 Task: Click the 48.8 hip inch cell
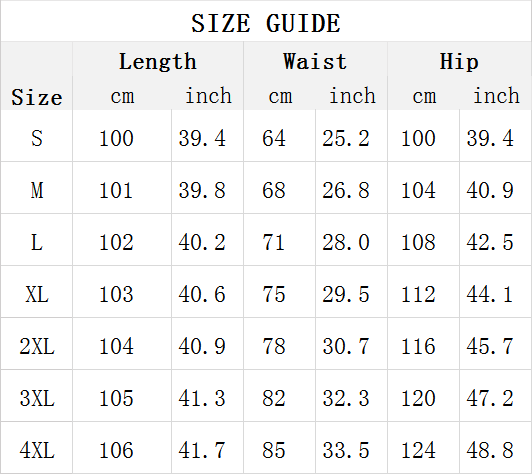point(490,451)
